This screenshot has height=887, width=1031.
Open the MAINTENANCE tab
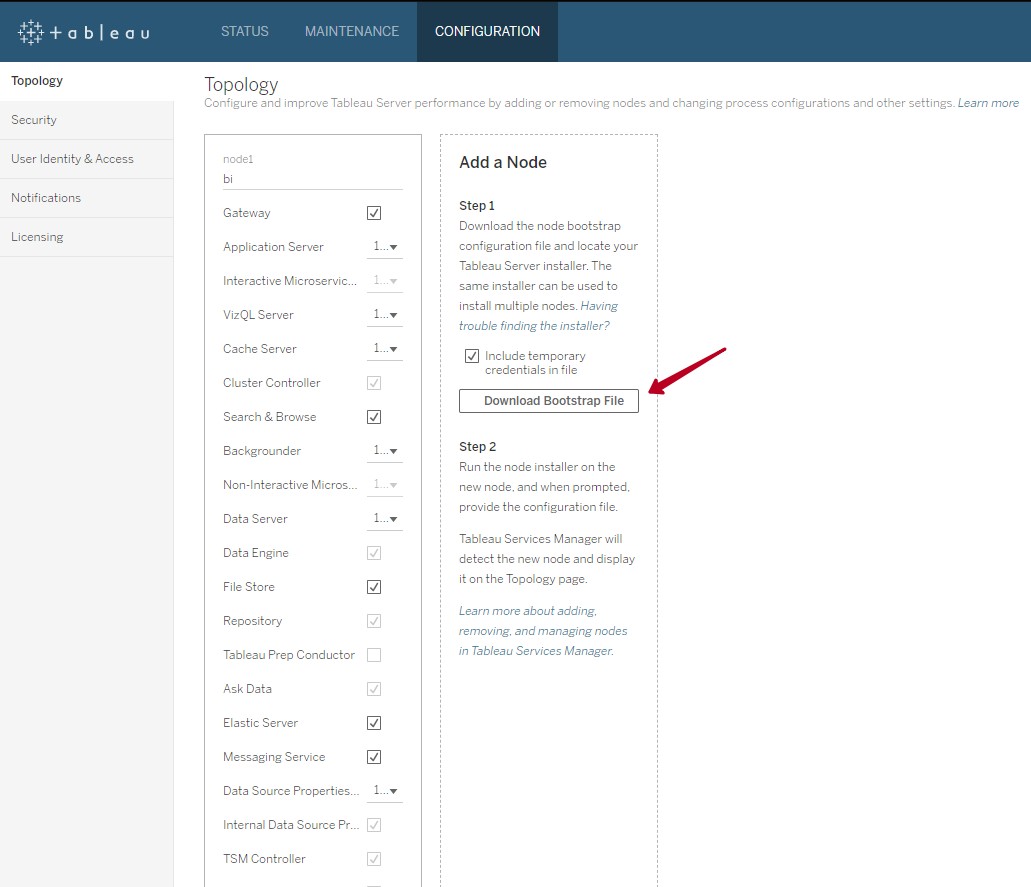(x=352, y=31)
